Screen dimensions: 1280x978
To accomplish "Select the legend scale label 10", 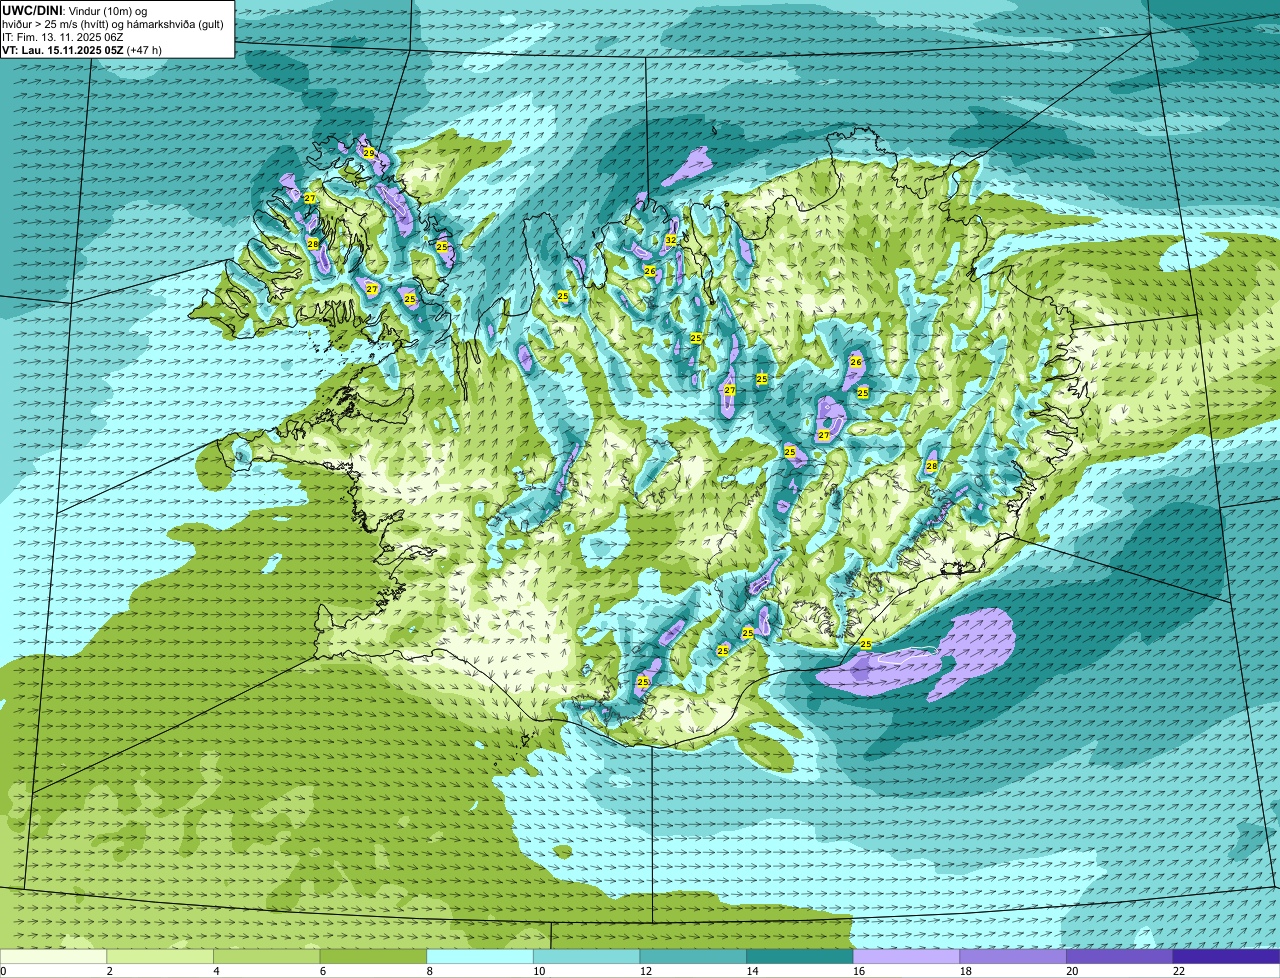I will click(539, 971).
